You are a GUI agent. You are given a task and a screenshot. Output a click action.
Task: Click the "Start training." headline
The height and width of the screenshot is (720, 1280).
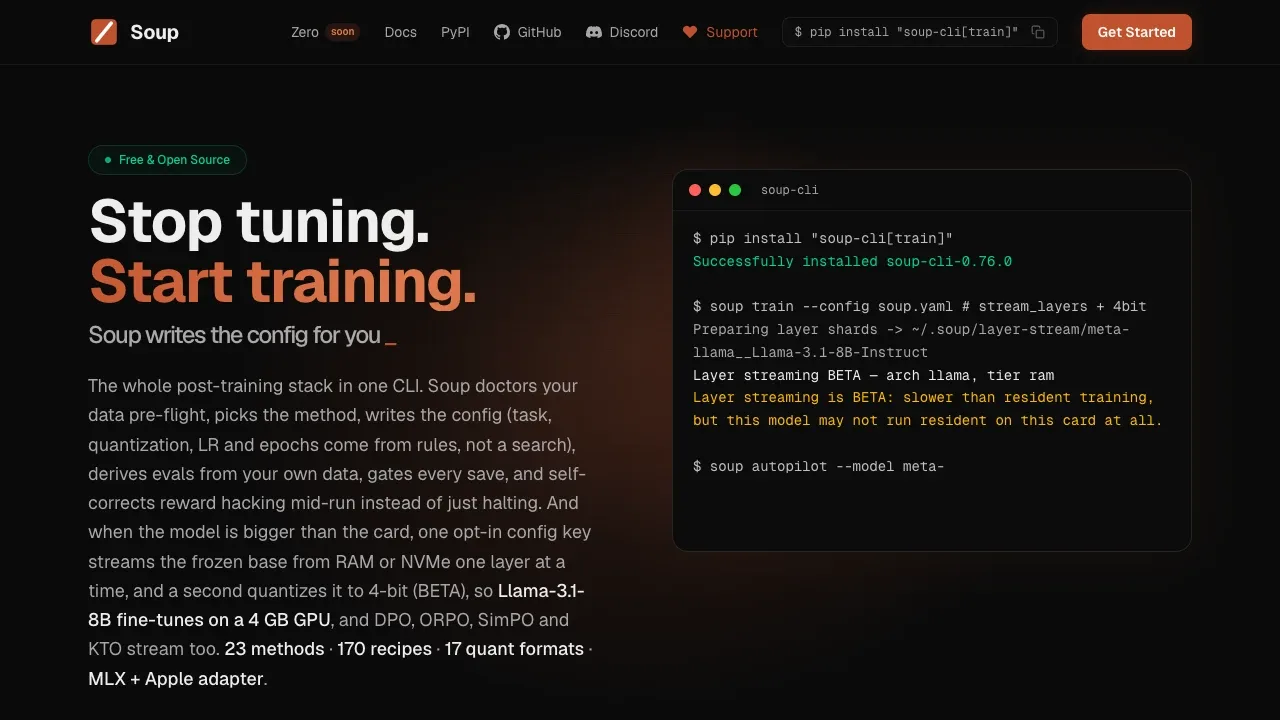pyautogui.click(x=283, y=282)
